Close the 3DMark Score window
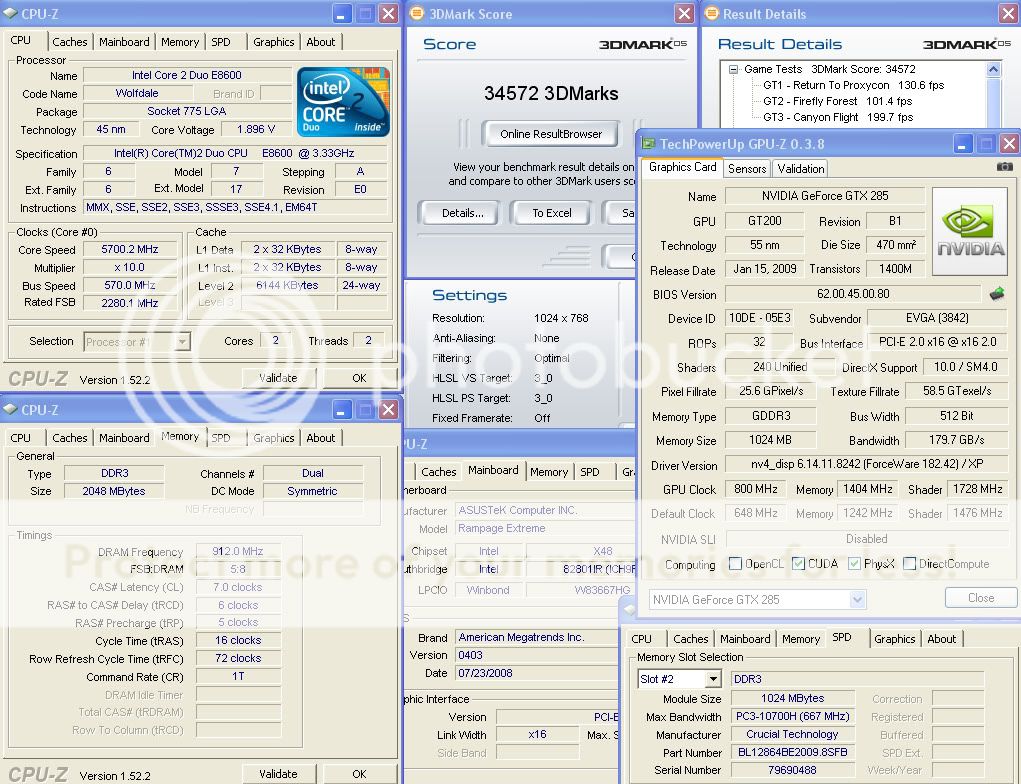This screenshot has width=1021, height=784. point(684,14)
